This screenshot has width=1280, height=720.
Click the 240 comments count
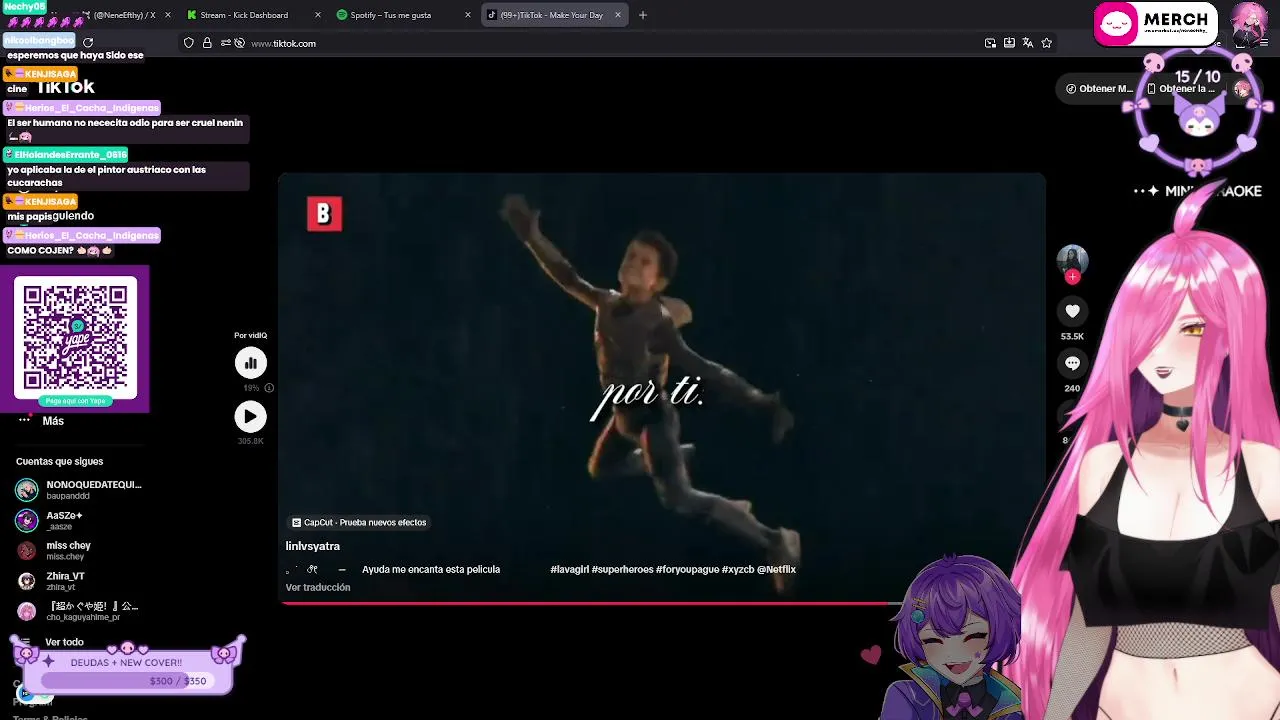tap(1072, 388)
